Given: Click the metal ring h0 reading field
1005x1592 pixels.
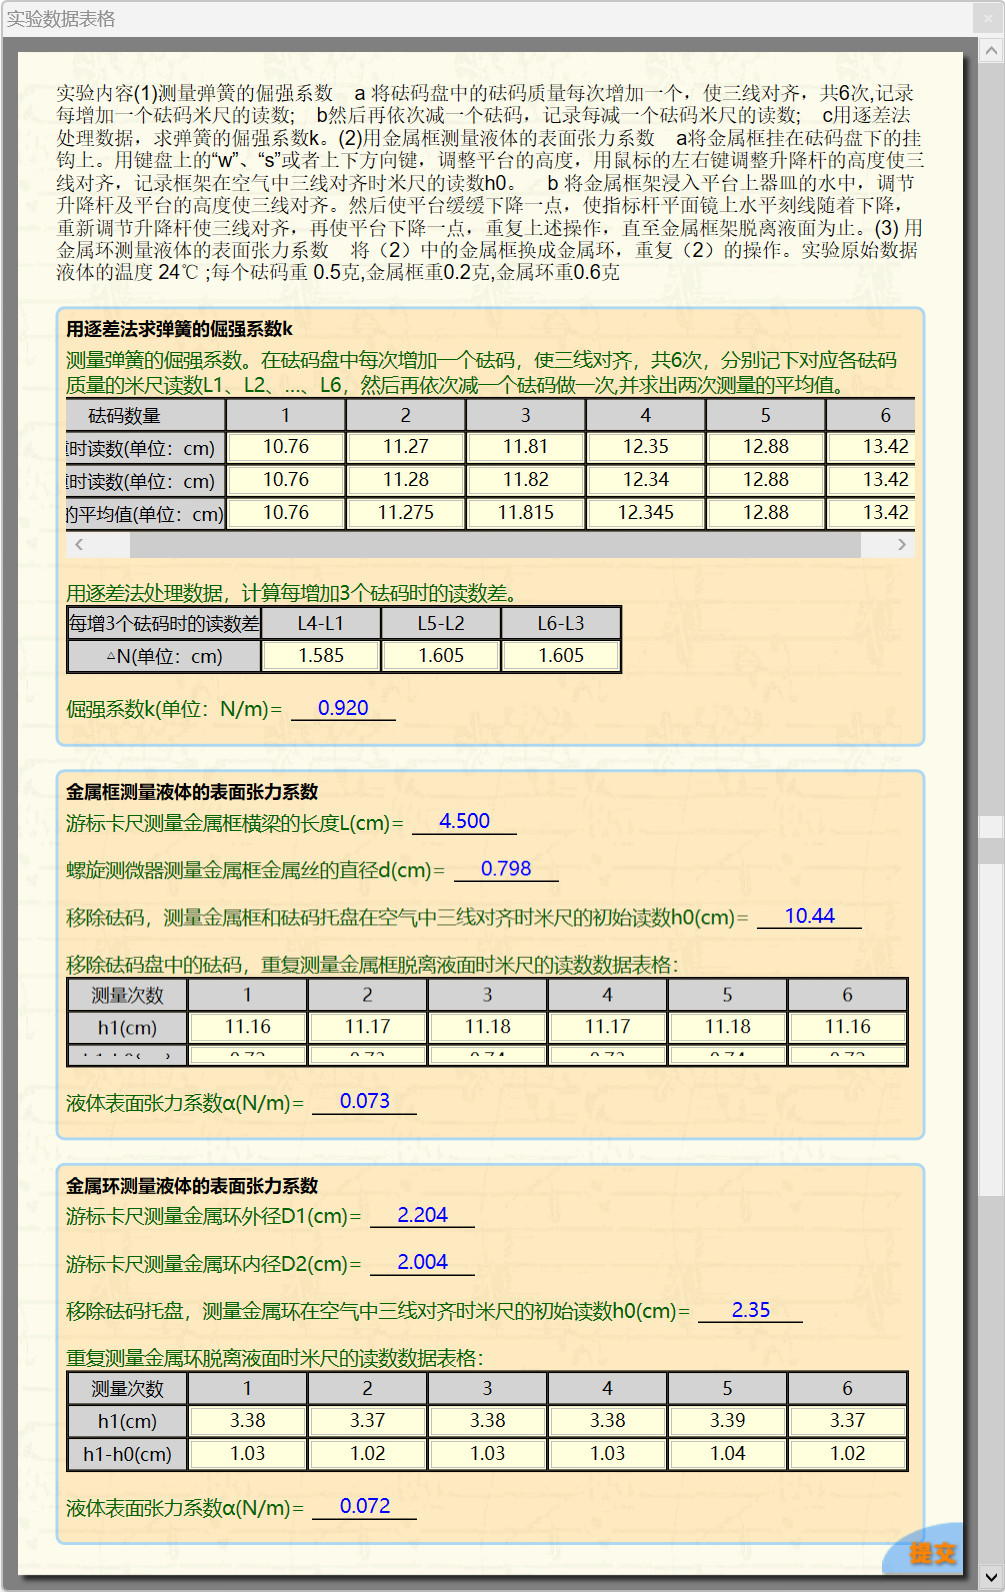Looking at the screenshot, I should click(x=750, y=1310).
